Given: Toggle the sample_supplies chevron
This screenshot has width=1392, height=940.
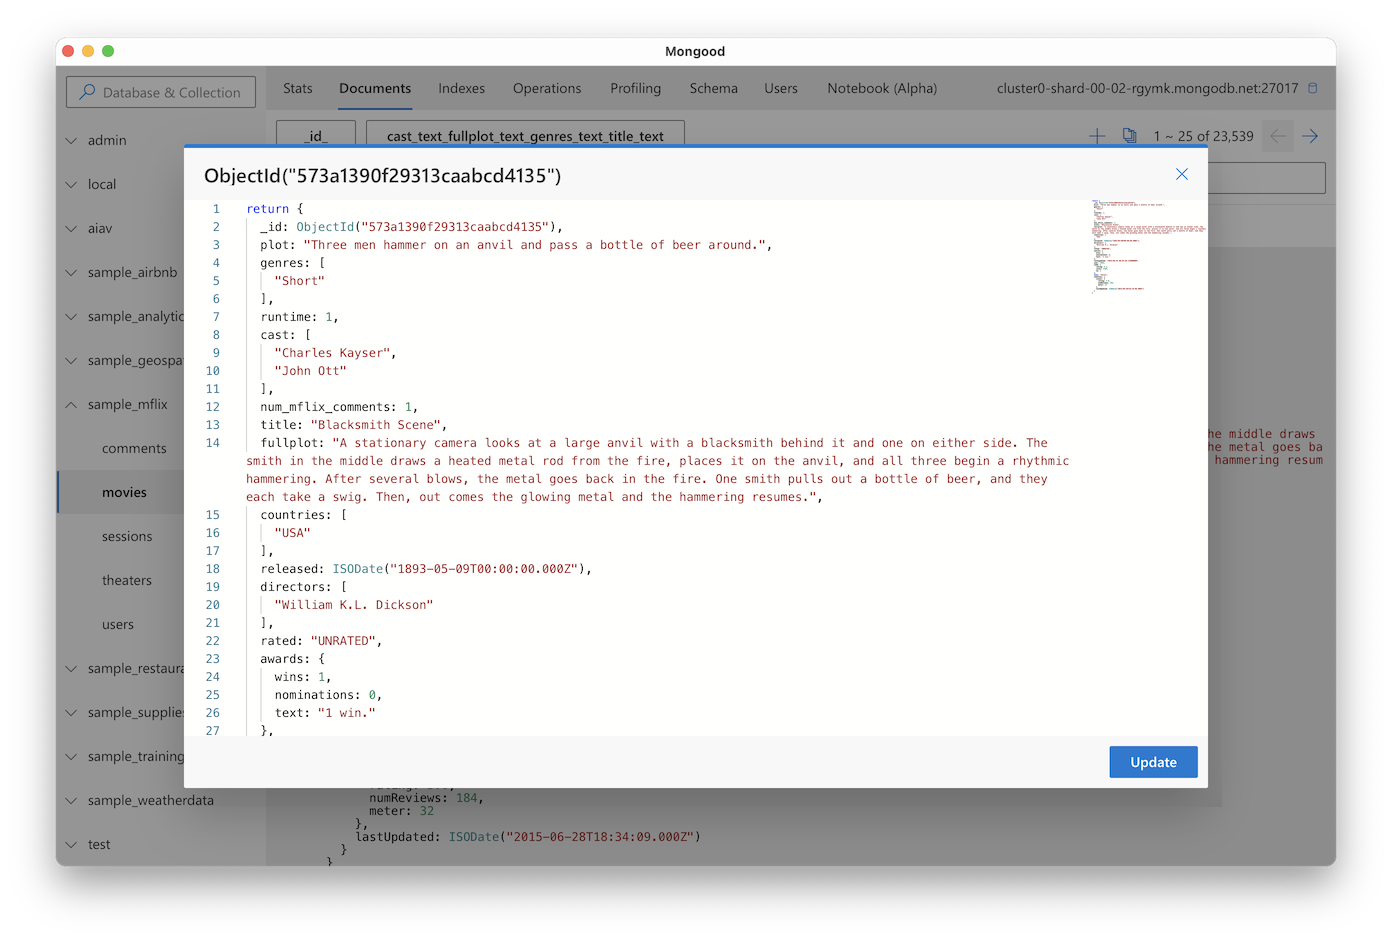Looking at the screenshot, I should tap(71, 712).
